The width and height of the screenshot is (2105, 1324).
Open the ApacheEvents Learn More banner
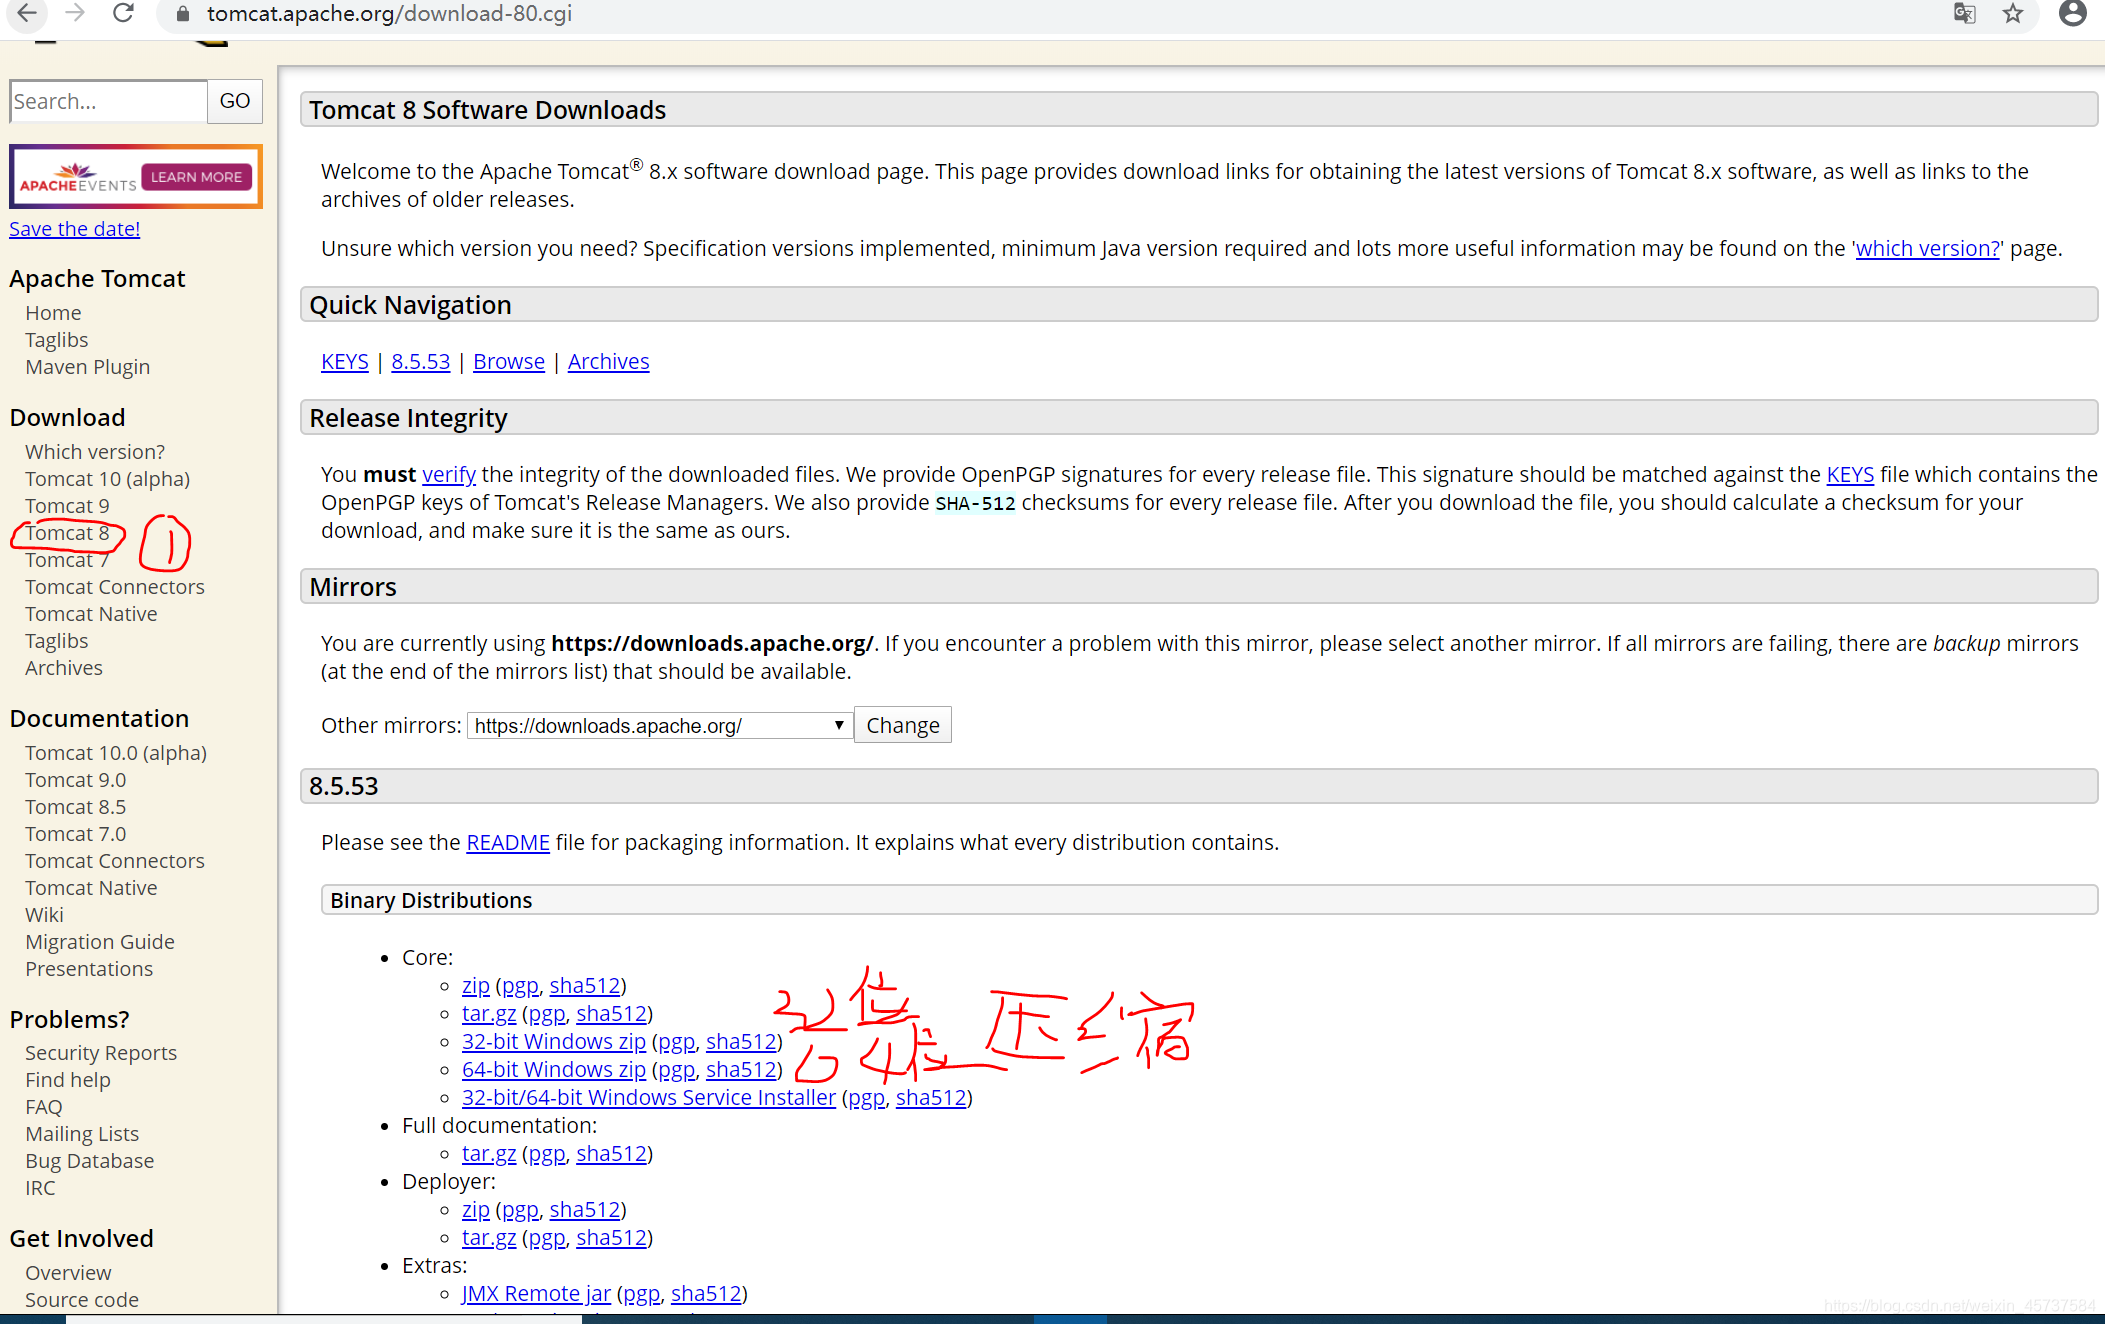click(136, 177)
